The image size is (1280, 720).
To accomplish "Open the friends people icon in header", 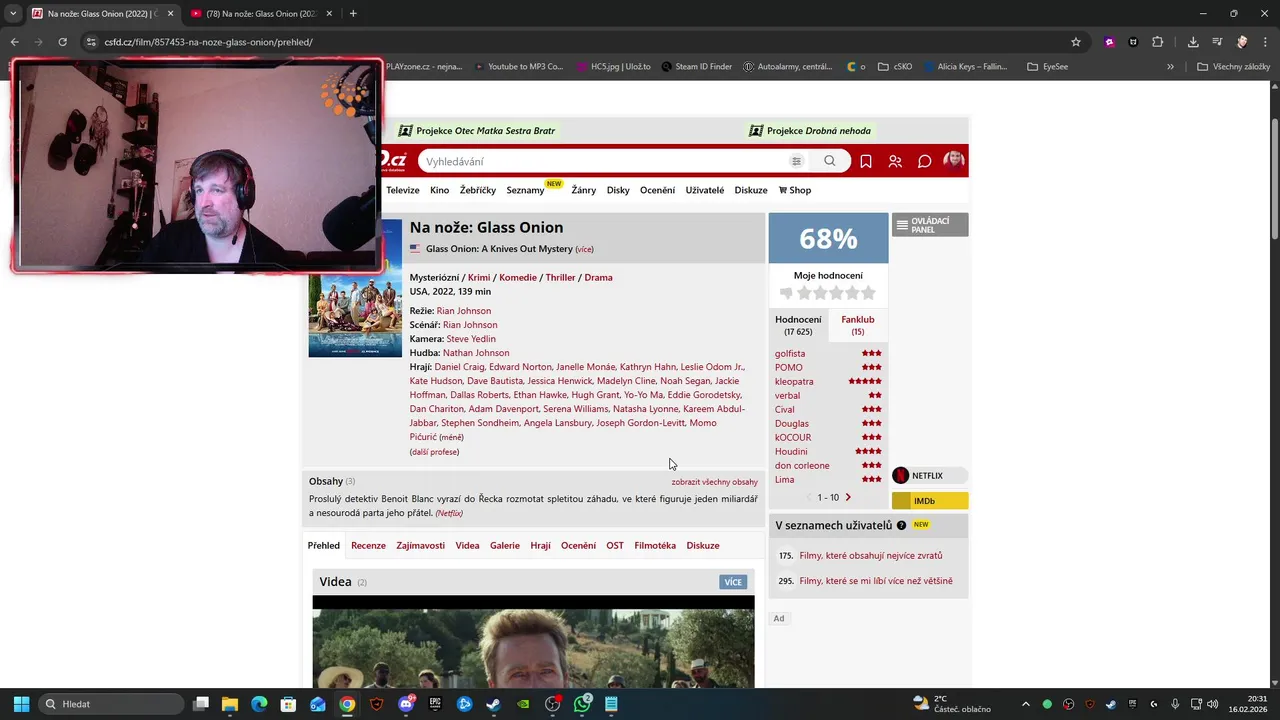I will [895, 161].
